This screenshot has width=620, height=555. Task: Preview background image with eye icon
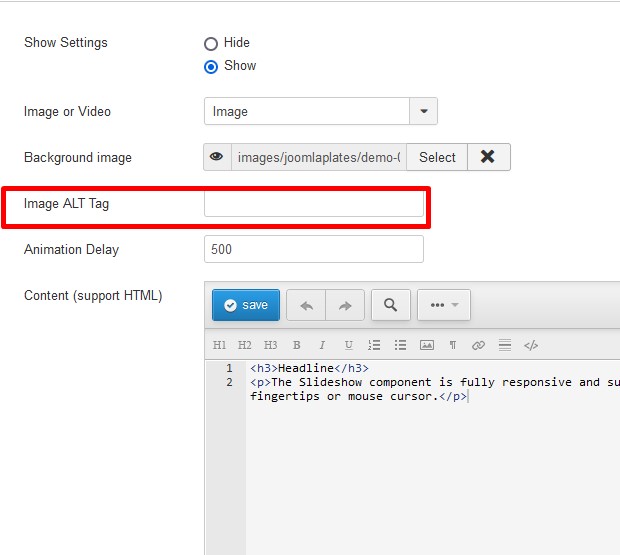click(x=217, y=157)
